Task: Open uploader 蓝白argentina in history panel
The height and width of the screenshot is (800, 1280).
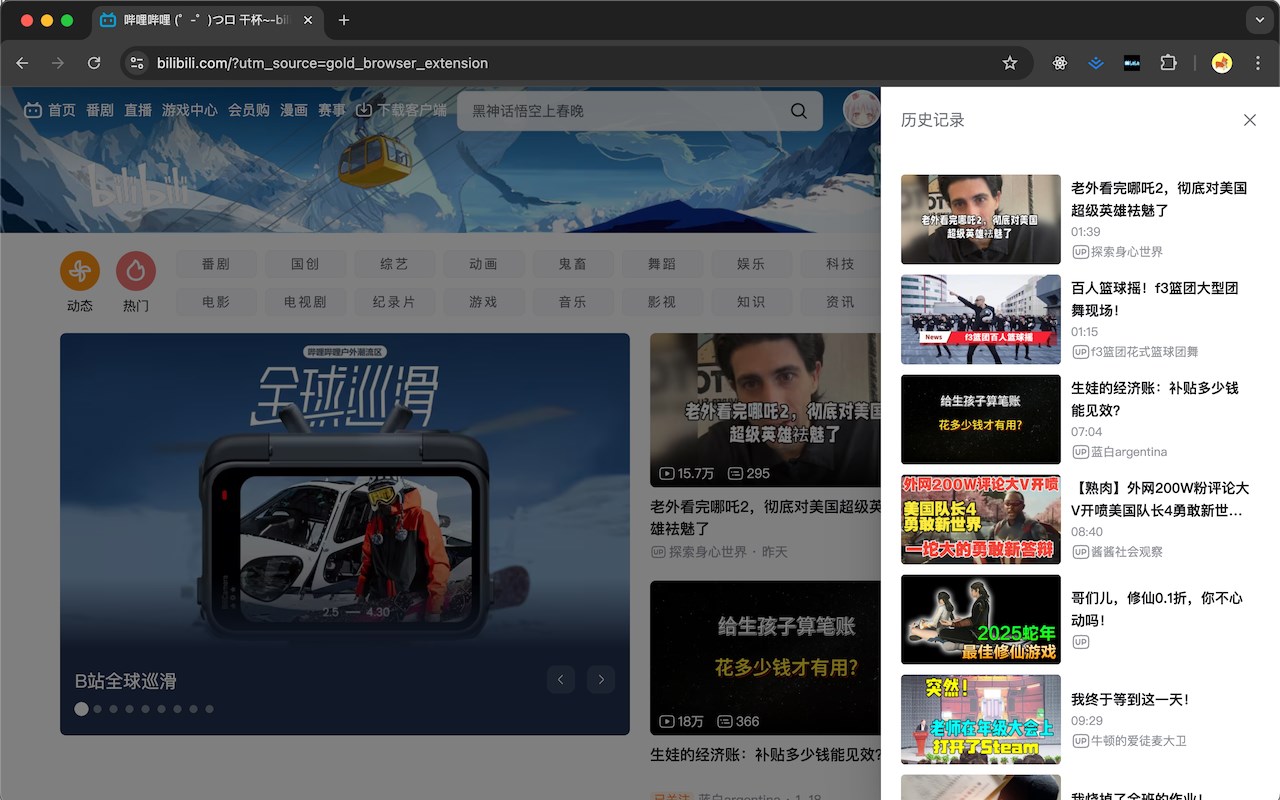Action: coord(1119,452)
